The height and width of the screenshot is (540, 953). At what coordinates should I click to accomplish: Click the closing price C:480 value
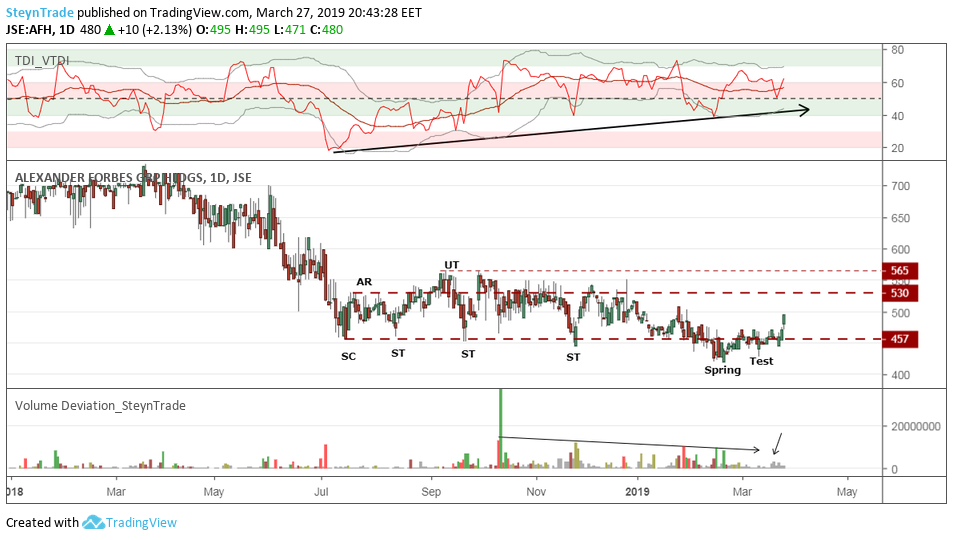(x=326, y=29)
